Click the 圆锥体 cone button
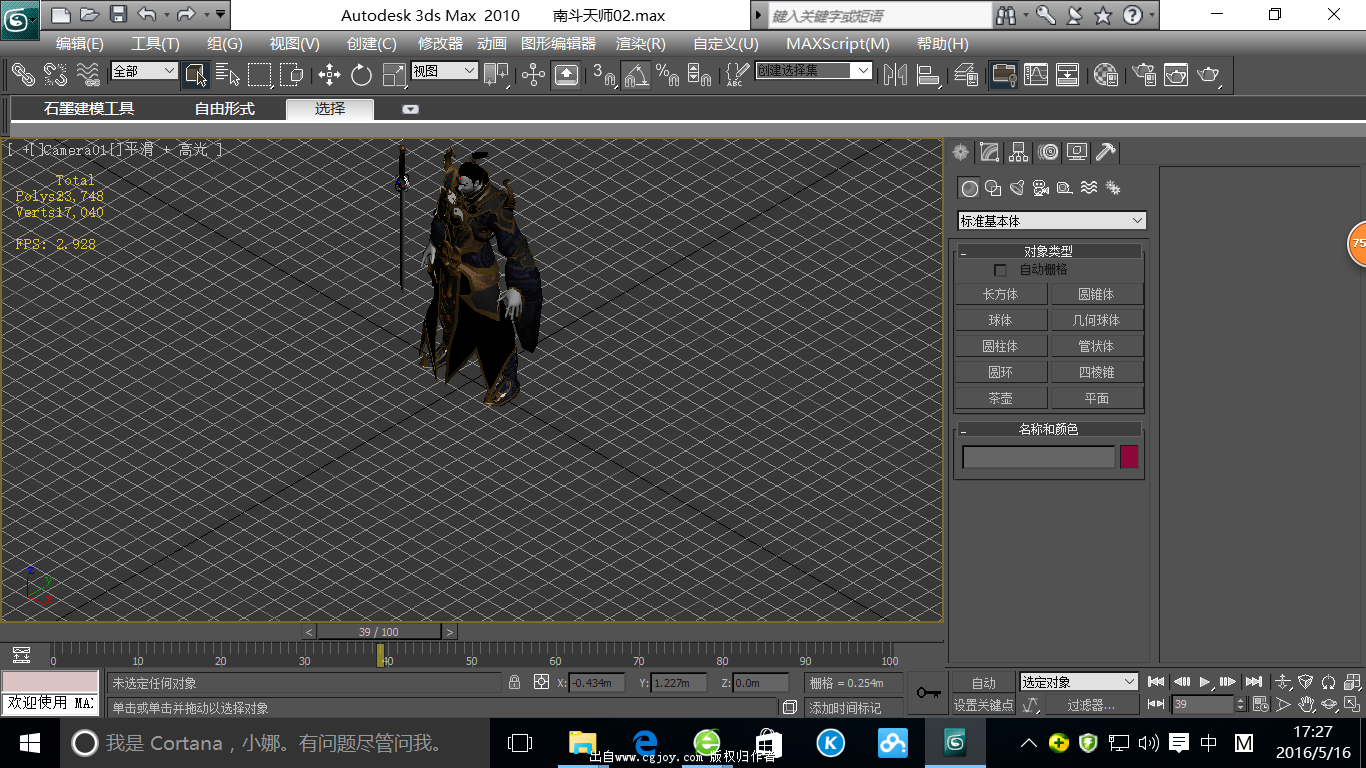This screenshot has width=1366, height=768. 1096,294
